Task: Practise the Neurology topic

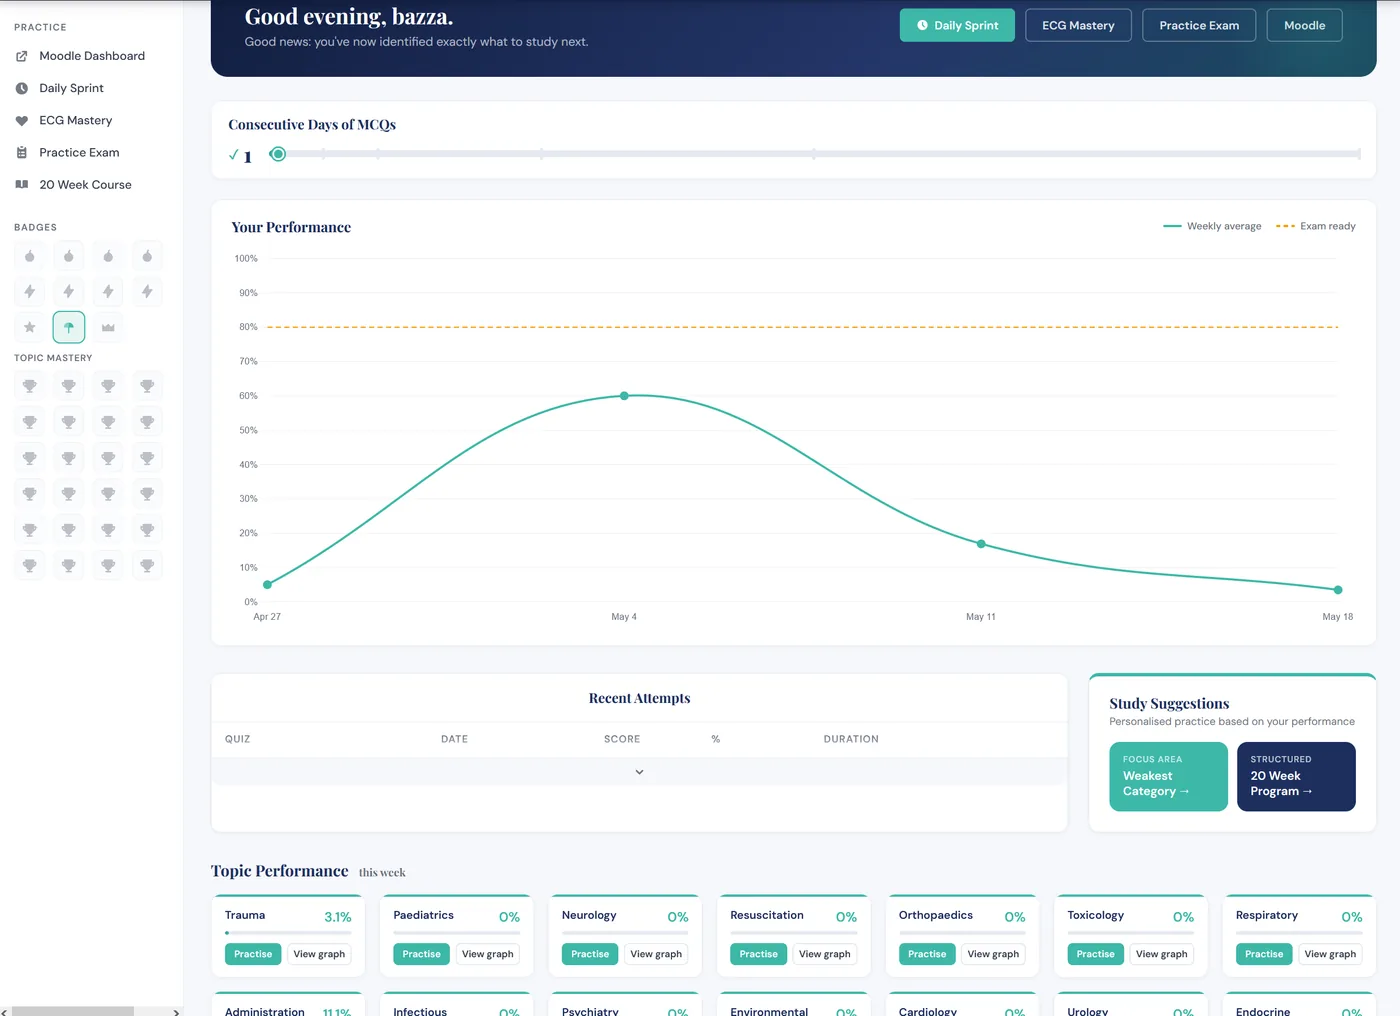Action: (x=590, y=954)
